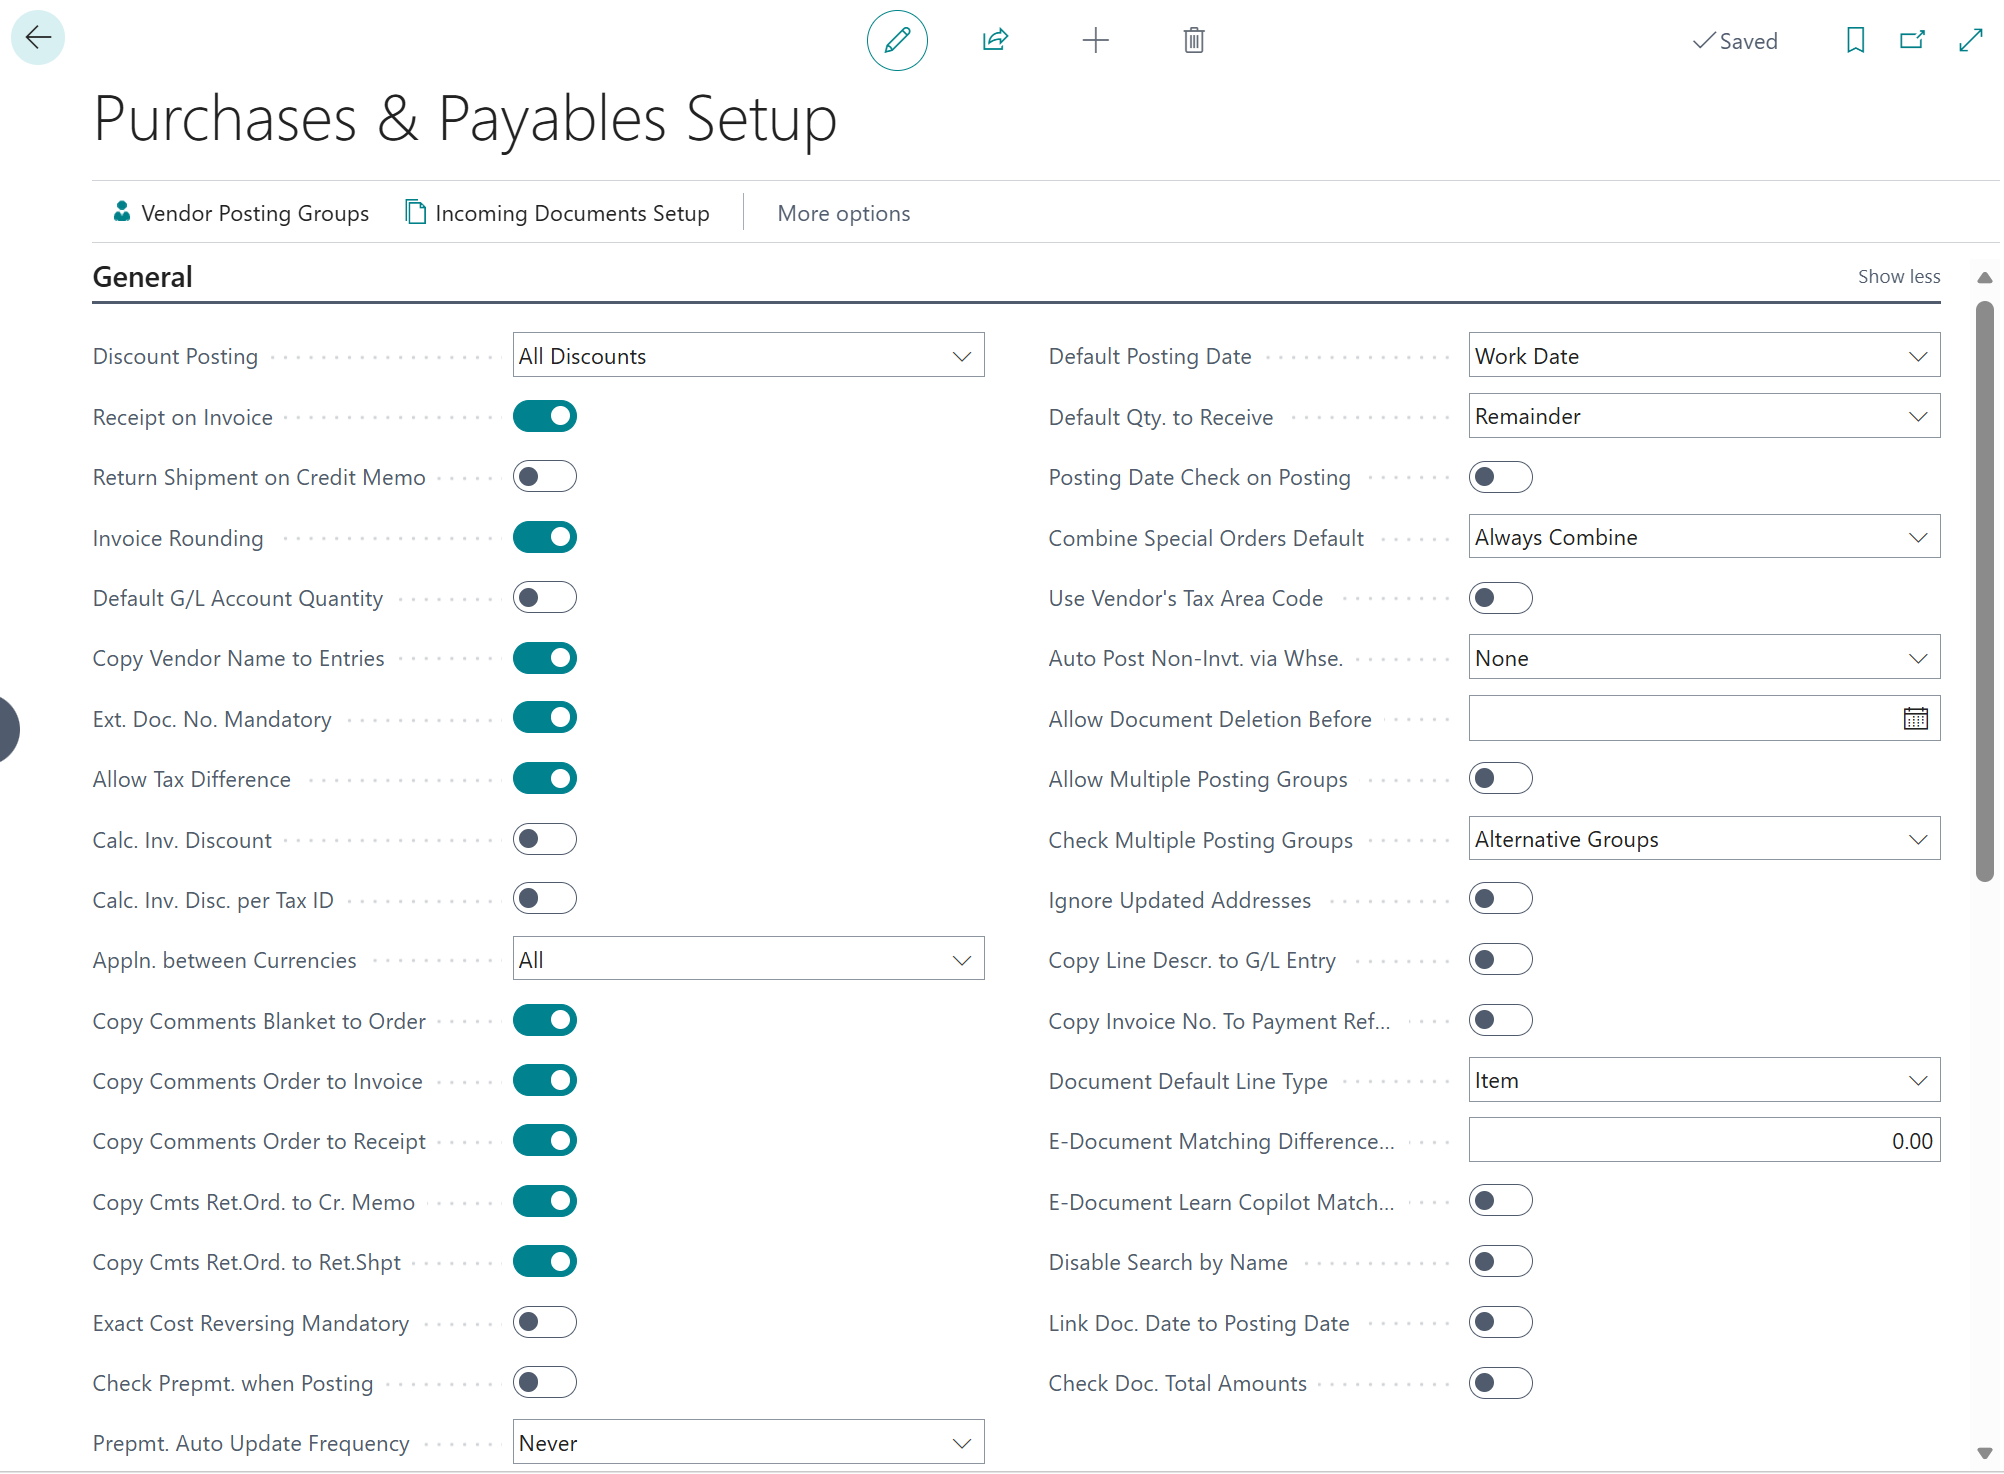This screenshot has height=1474, width=2004.
Task: Click the Discount Posting field label
Action: tap(175, 356)
